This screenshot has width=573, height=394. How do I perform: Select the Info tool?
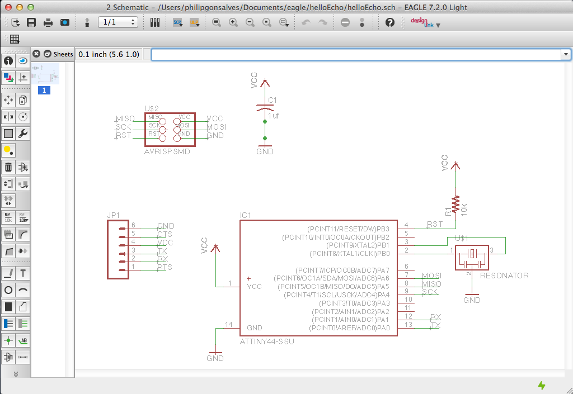click(8, 61)
